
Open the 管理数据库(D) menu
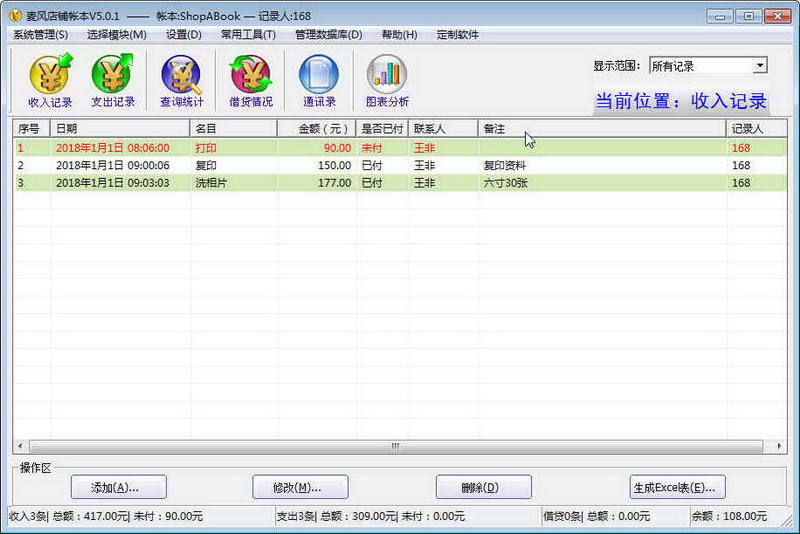pos(329,35)
